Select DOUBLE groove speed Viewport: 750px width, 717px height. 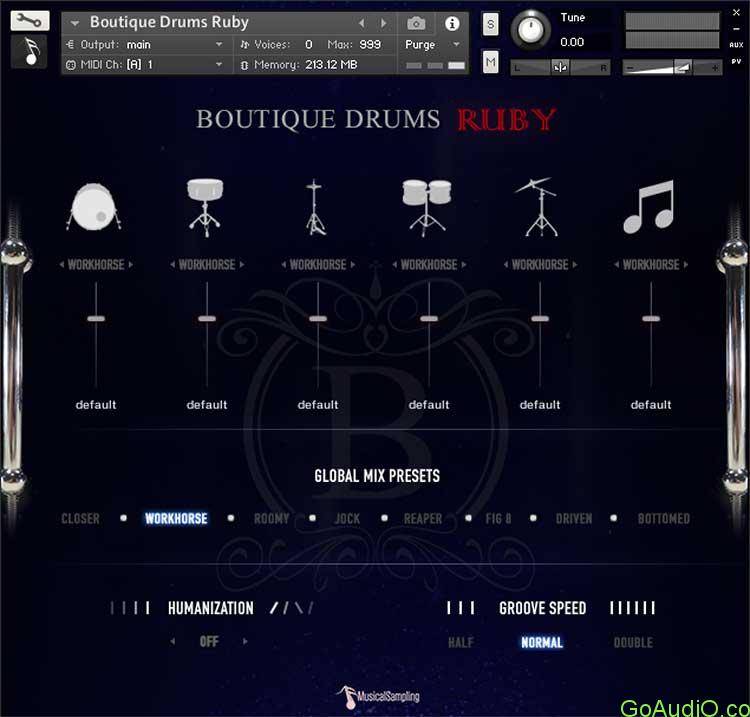pos(633,642)
